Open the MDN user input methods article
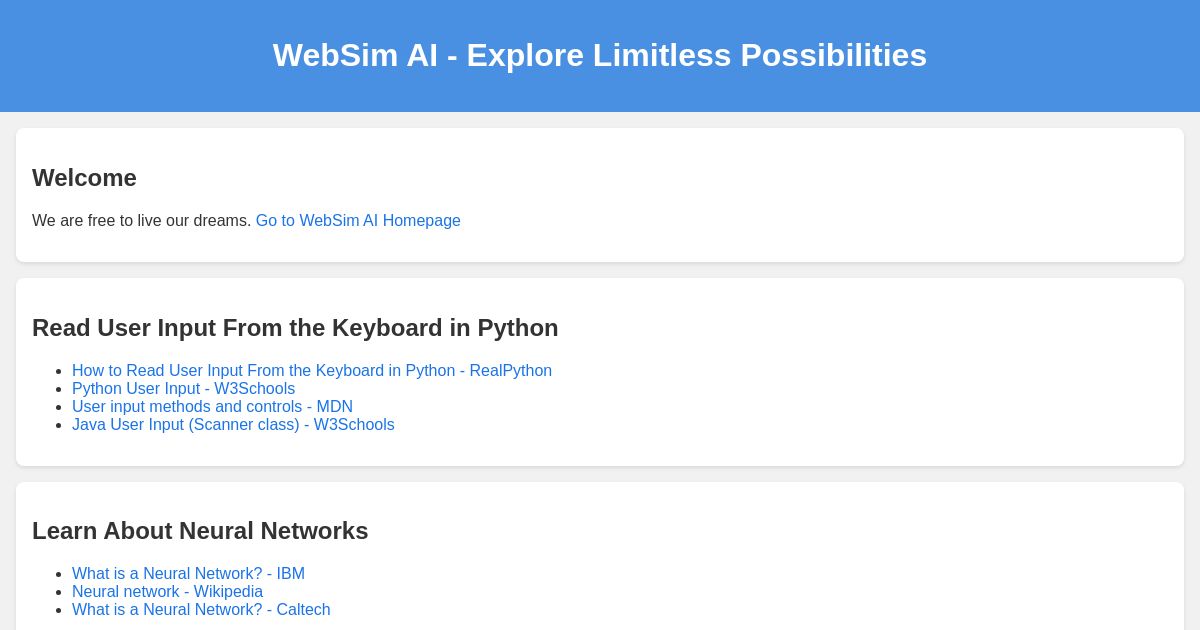Image resolution: width=1200 pixels, height=630 pixels. pos(212,406)
